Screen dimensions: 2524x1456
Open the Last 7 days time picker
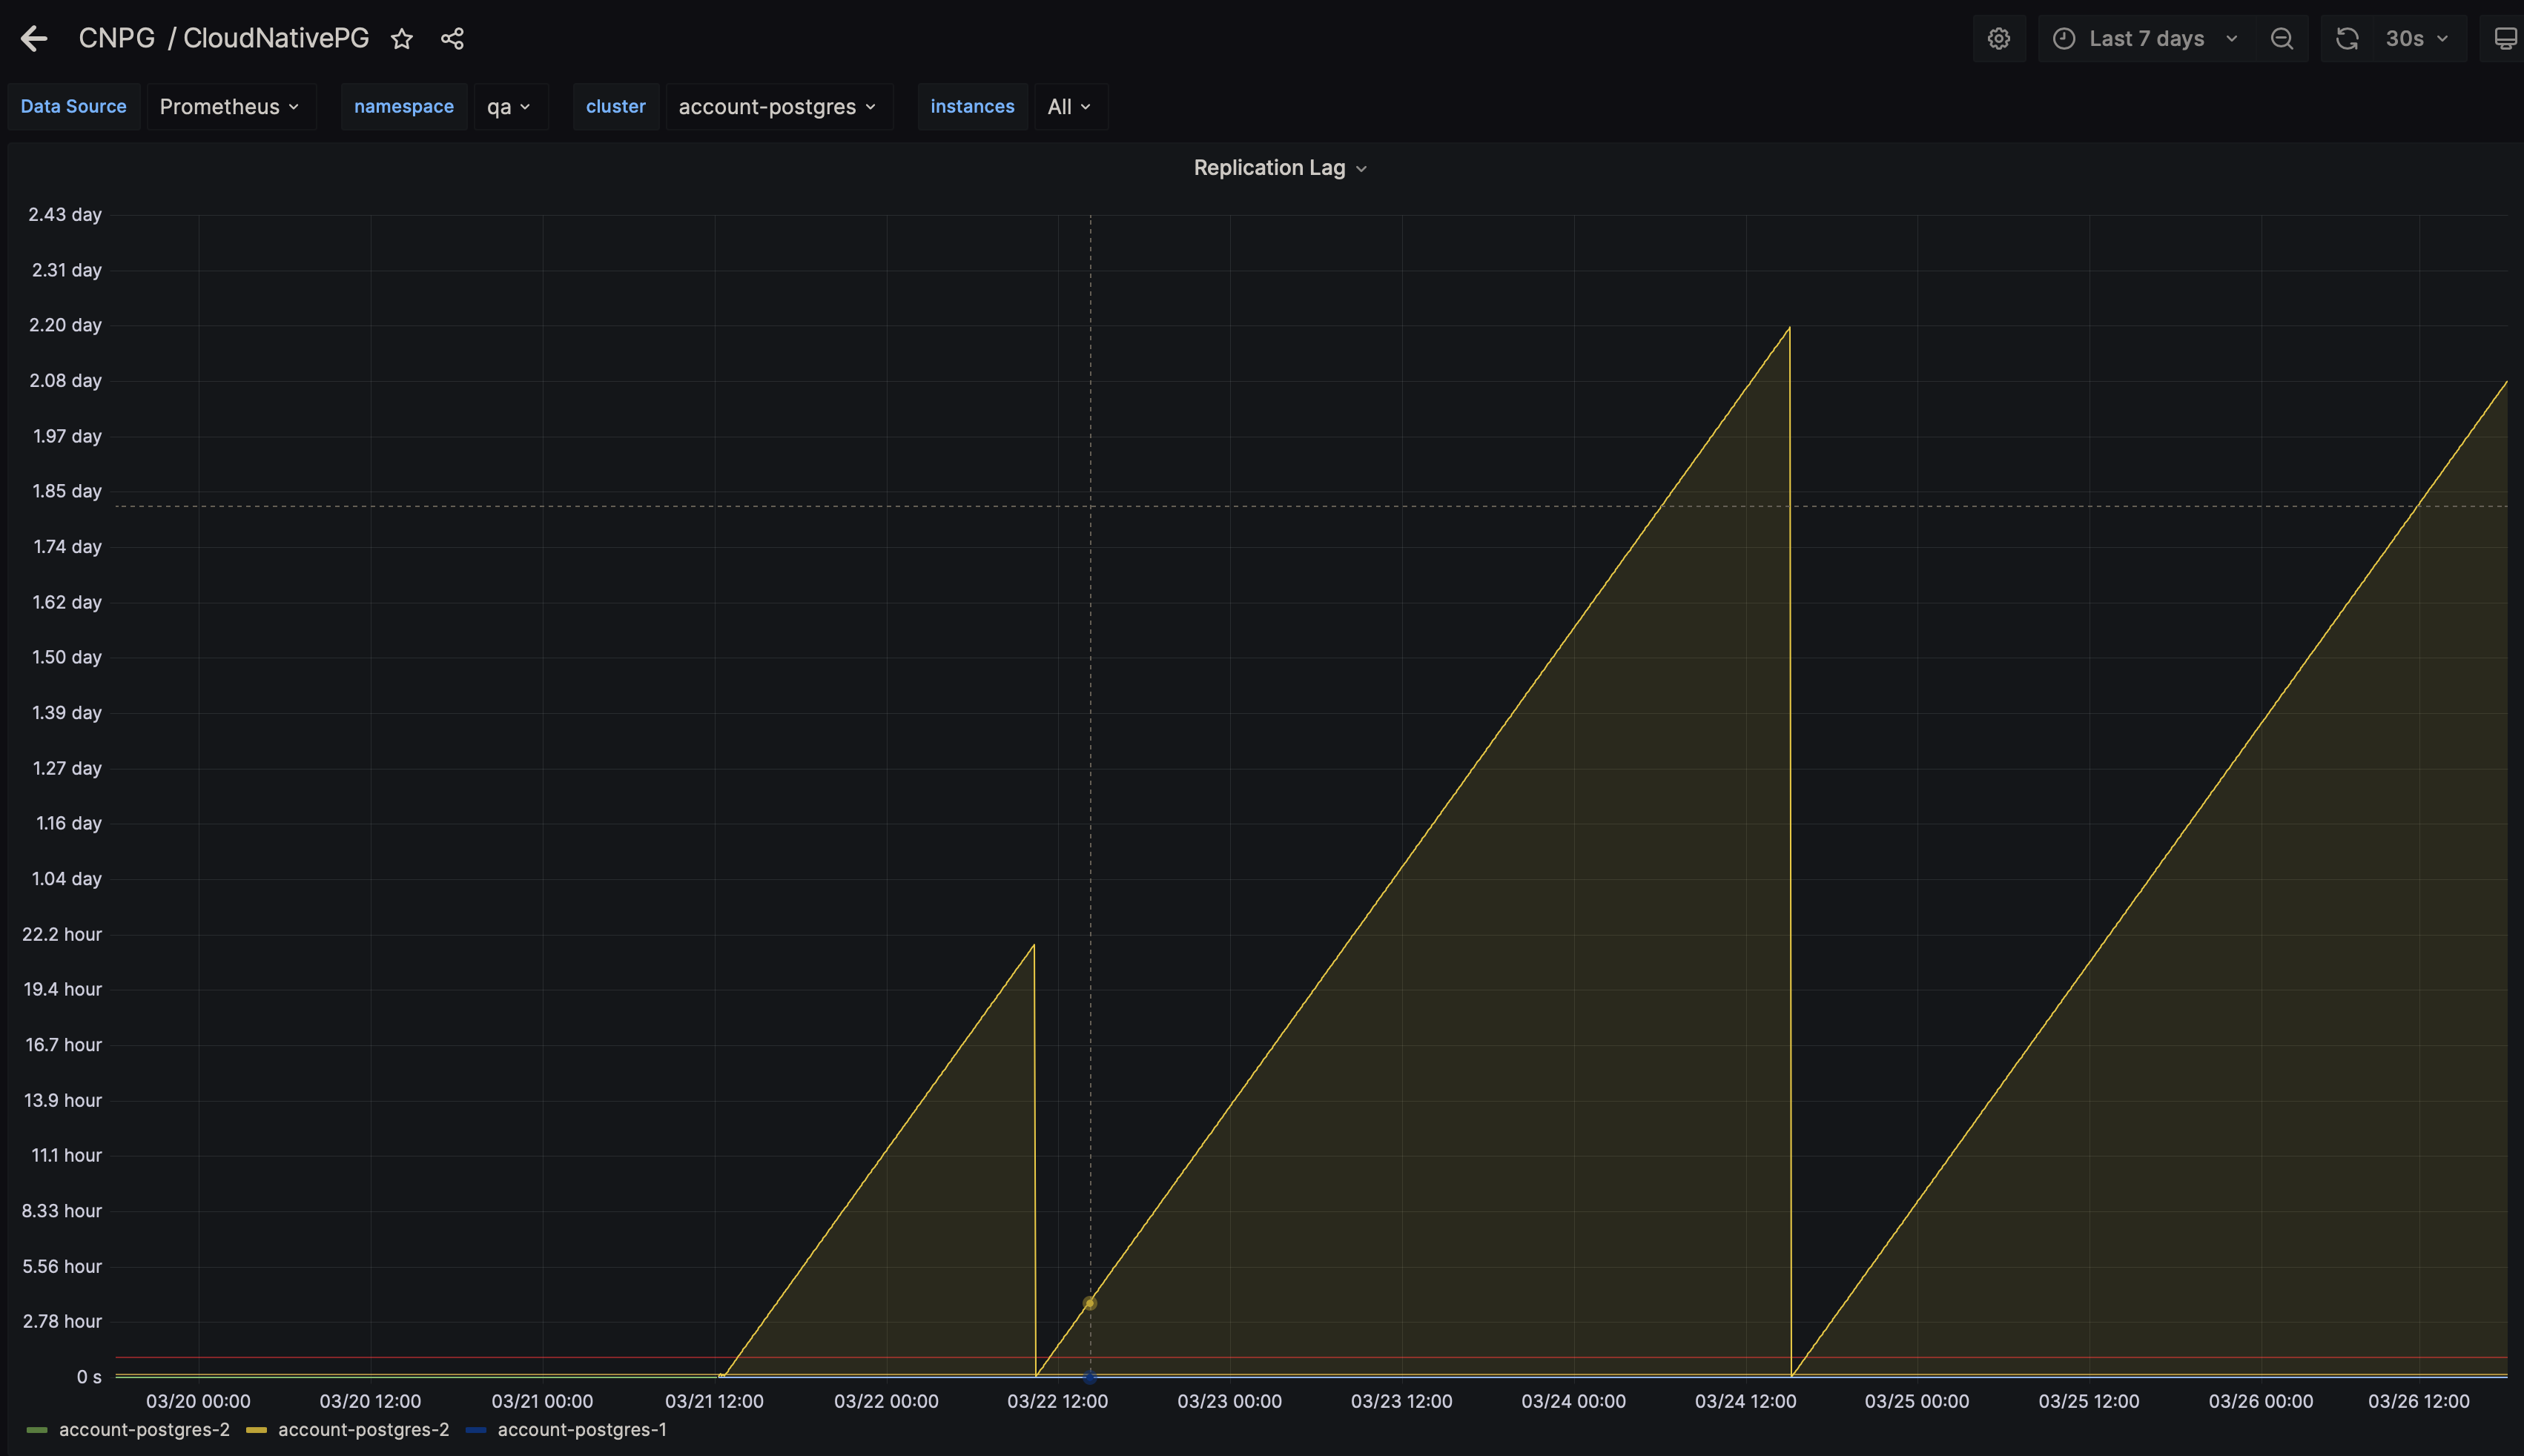pyautogui.click(x=2146, y=39)
